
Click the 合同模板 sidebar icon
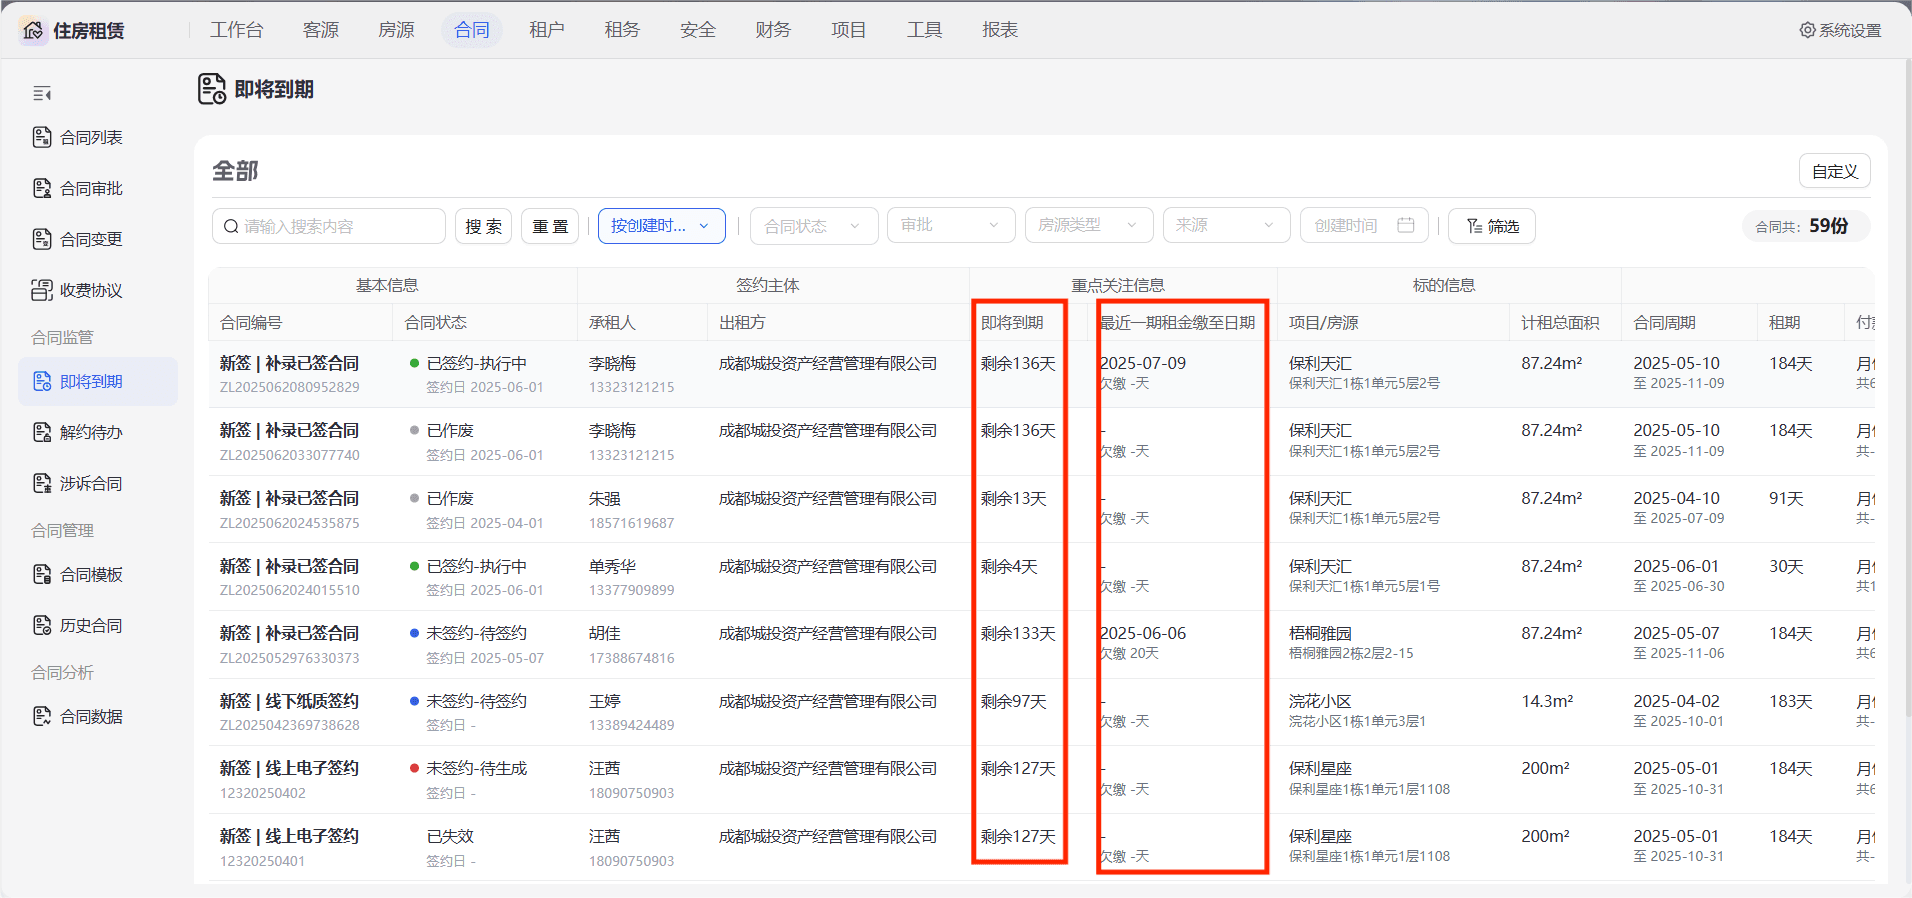click(x=42, y=574)
